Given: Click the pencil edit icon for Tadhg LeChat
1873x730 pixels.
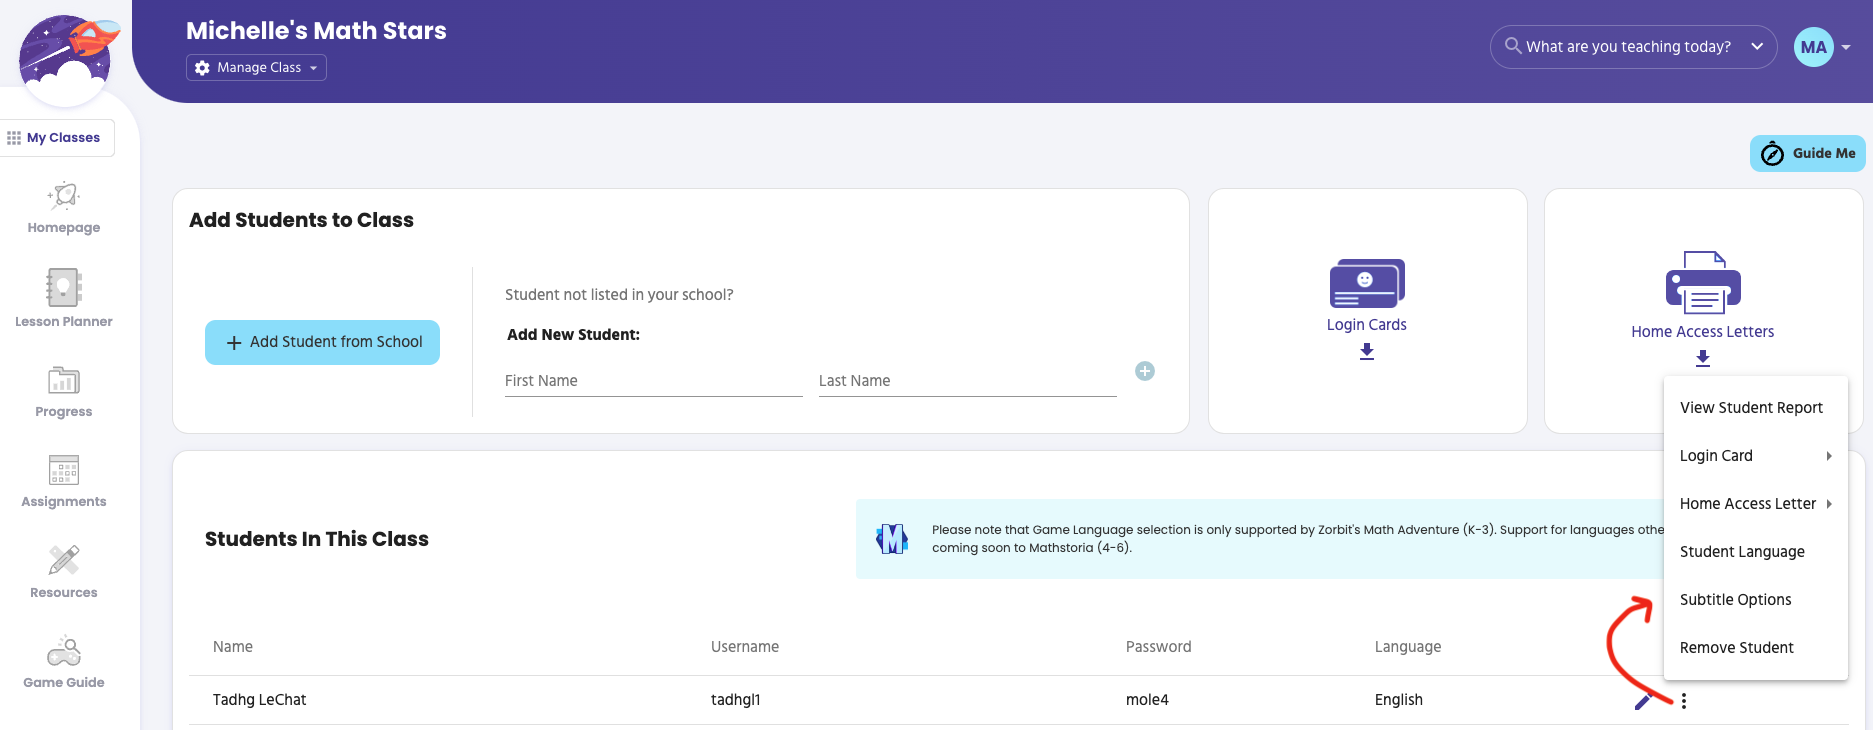Looking at the screenshot, I should [x=1642, y=701].
